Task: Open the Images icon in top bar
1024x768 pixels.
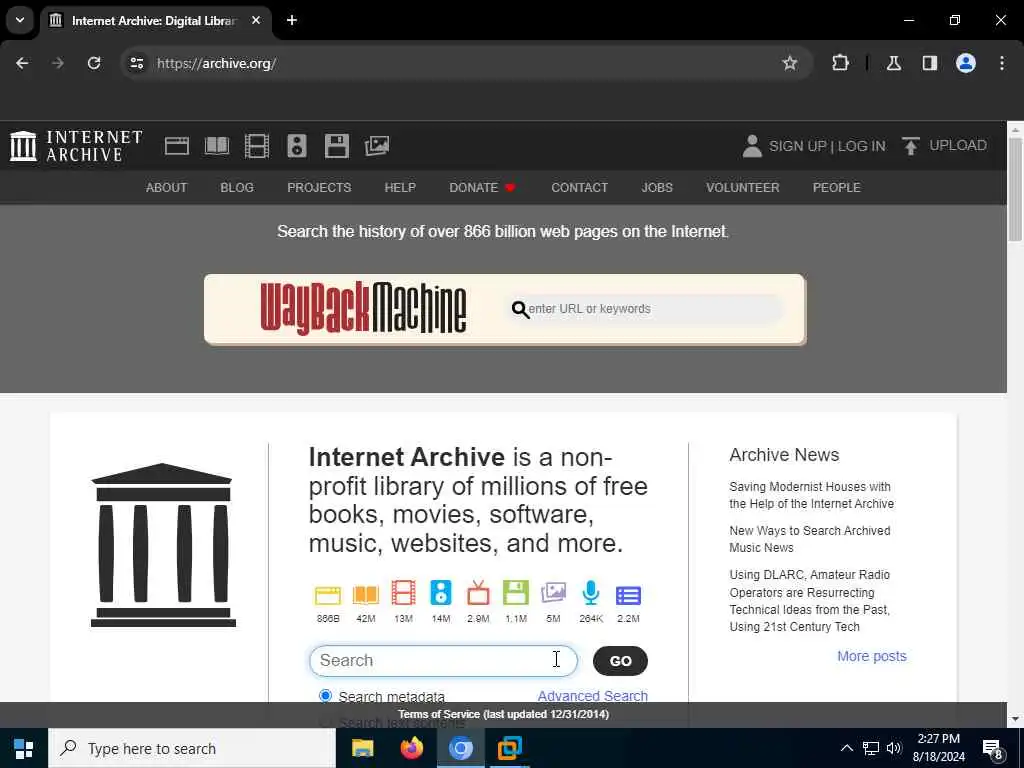Action: pos(377,146)
